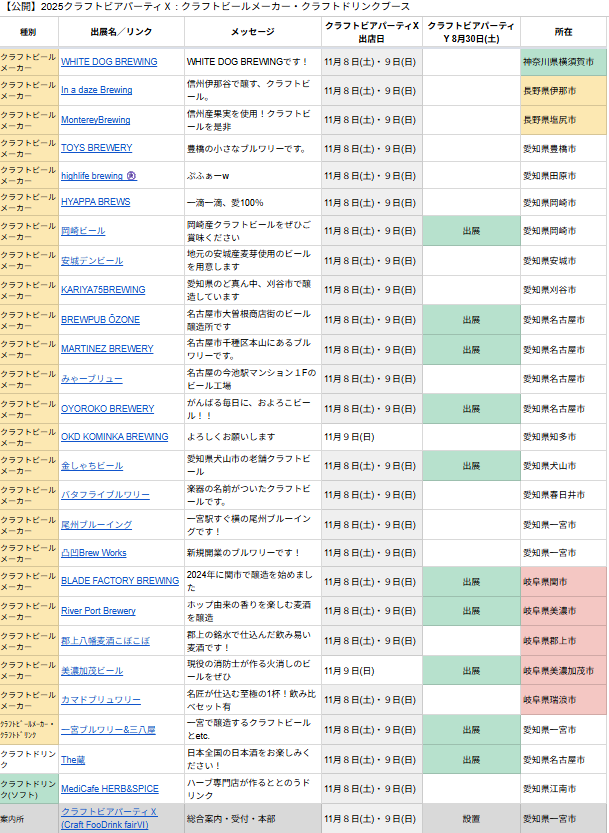Viewport: 609px width, 833px height.
Task: Open the KARIYA75BREWING link
Action: click(103, 290)
